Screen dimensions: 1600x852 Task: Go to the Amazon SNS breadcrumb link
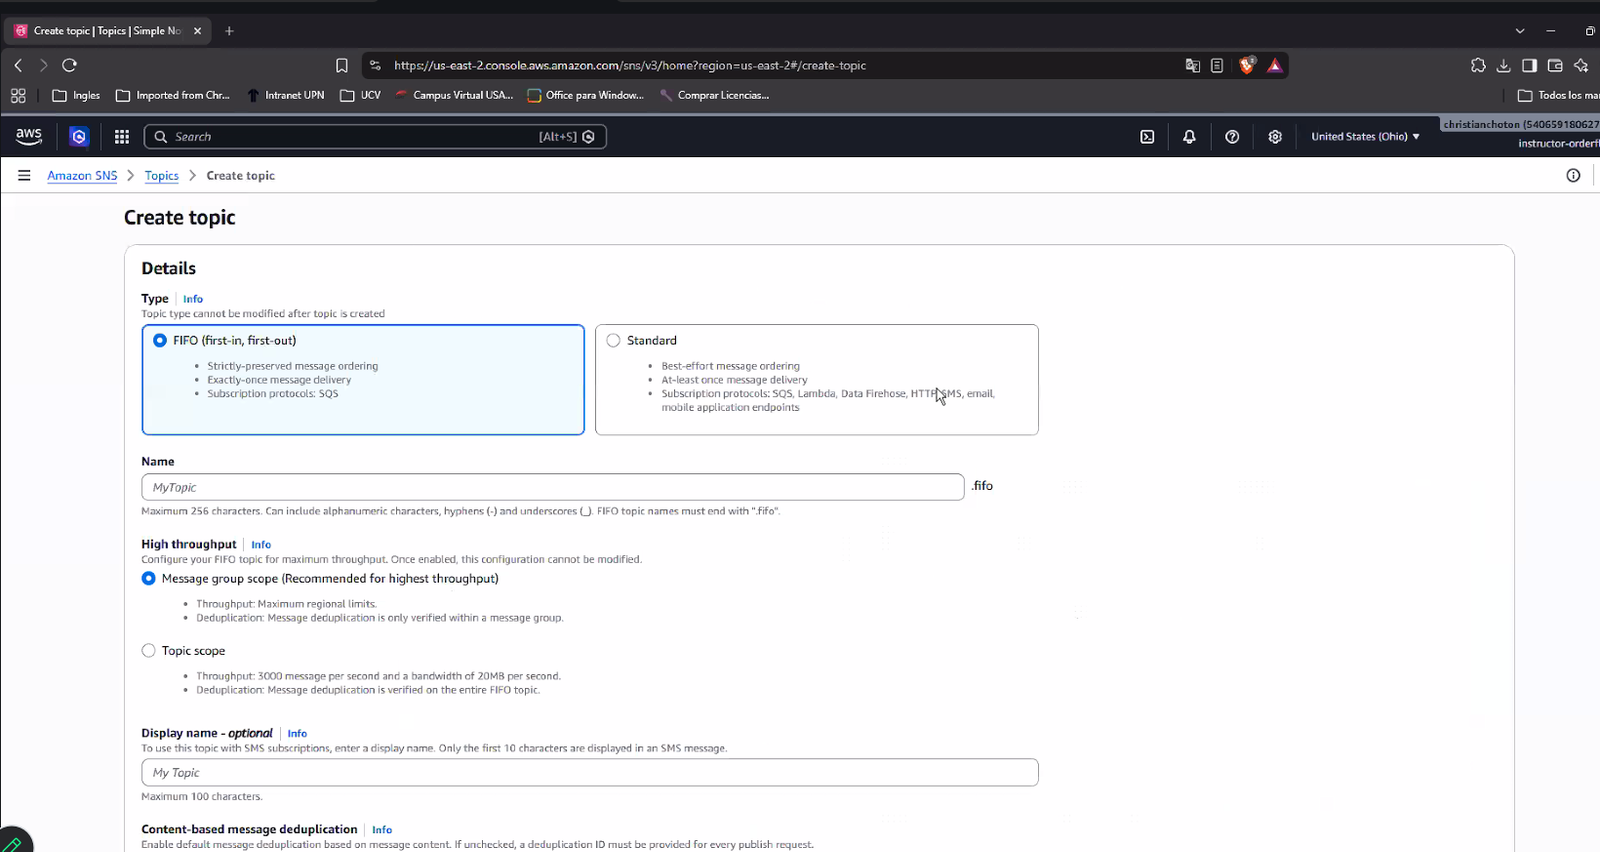(82, 176)
